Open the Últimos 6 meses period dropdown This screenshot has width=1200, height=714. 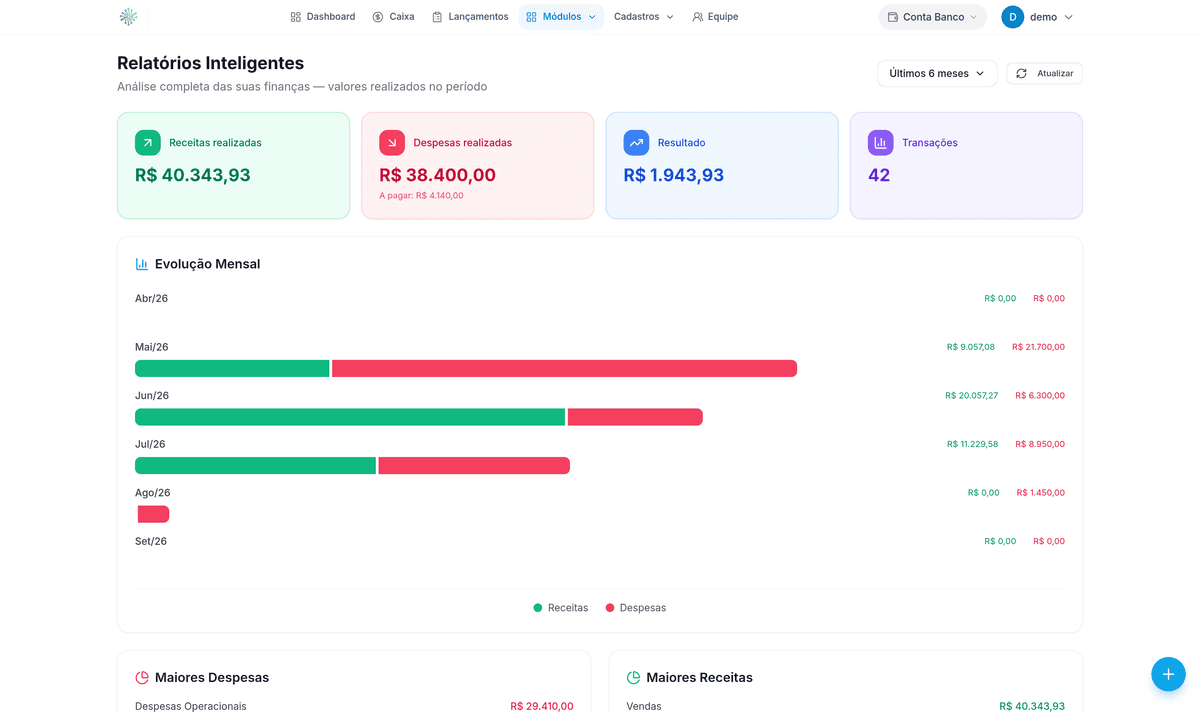[x=937, y=73]
